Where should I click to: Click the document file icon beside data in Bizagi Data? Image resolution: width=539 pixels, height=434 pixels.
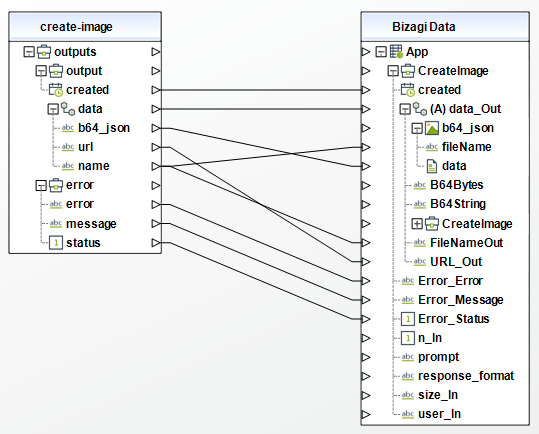point(432,166)
